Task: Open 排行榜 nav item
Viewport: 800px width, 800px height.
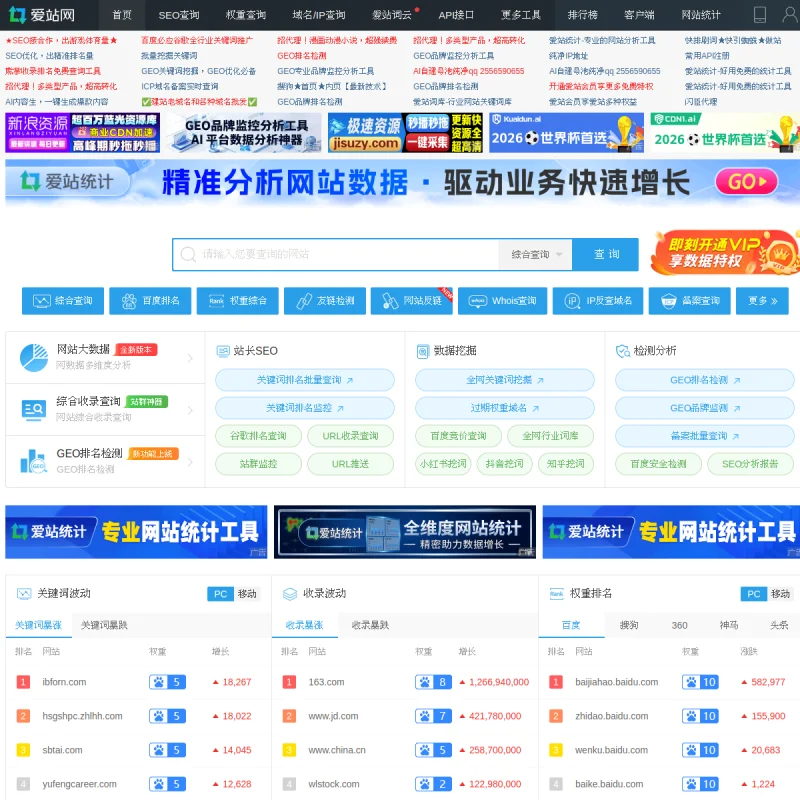Action: tap(582, 15)
